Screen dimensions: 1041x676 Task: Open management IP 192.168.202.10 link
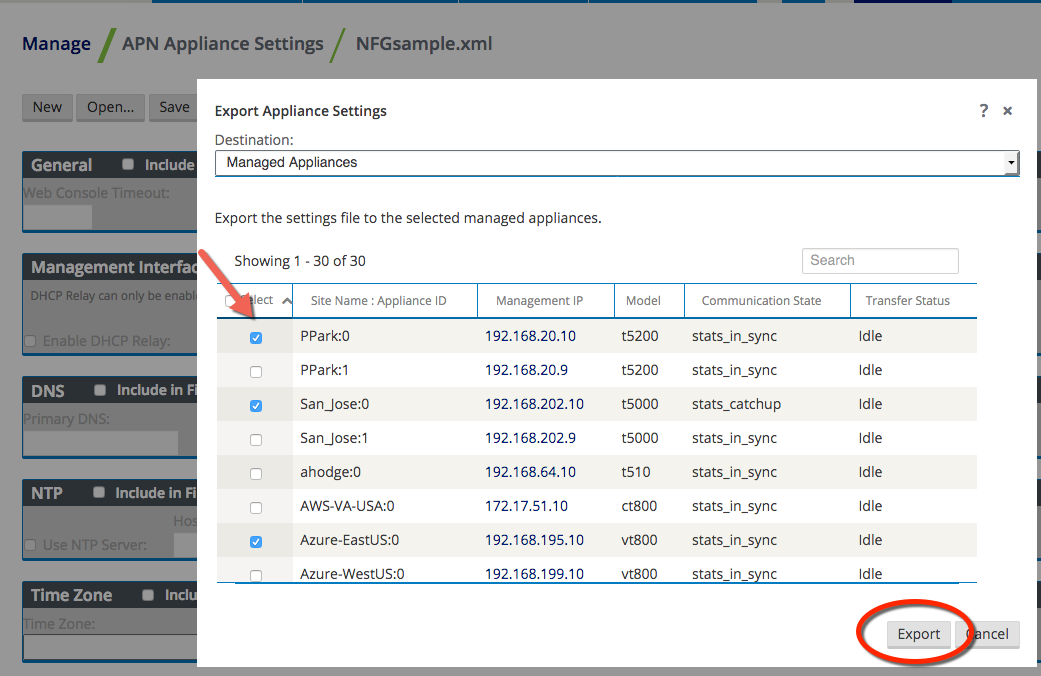pyautogui.click(x=534, y=404)
